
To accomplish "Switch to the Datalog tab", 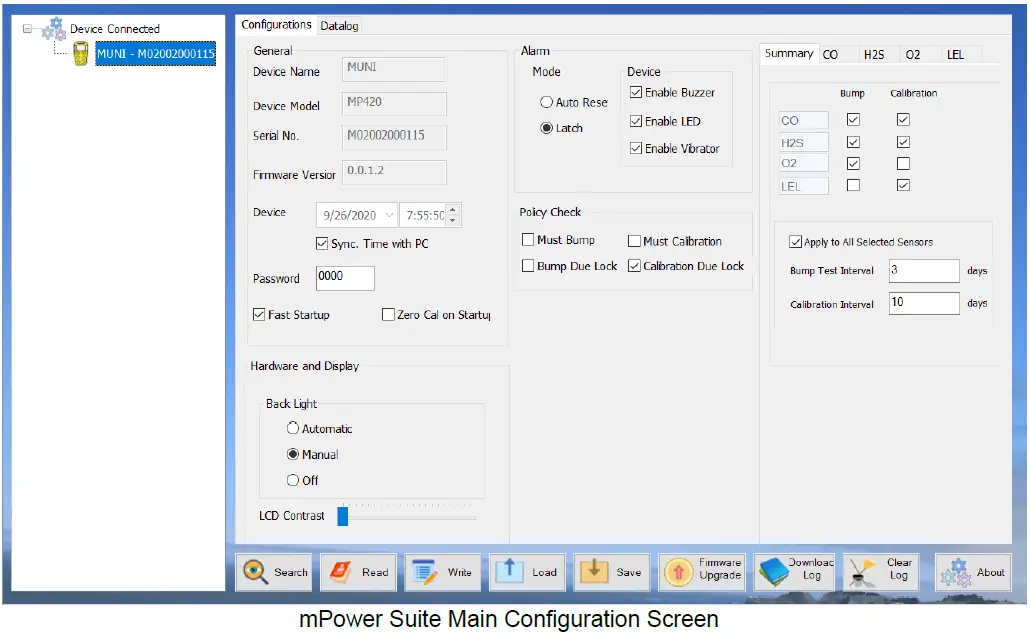I will pos(339,26).
